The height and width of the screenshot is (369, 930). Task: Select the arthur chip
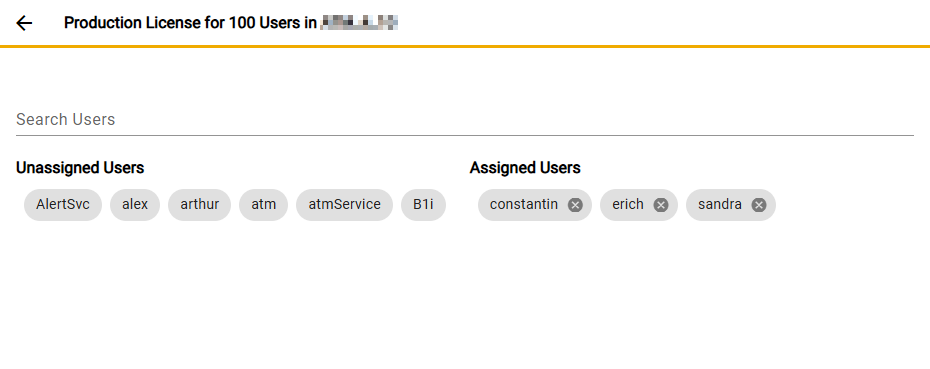coord(199,205)
